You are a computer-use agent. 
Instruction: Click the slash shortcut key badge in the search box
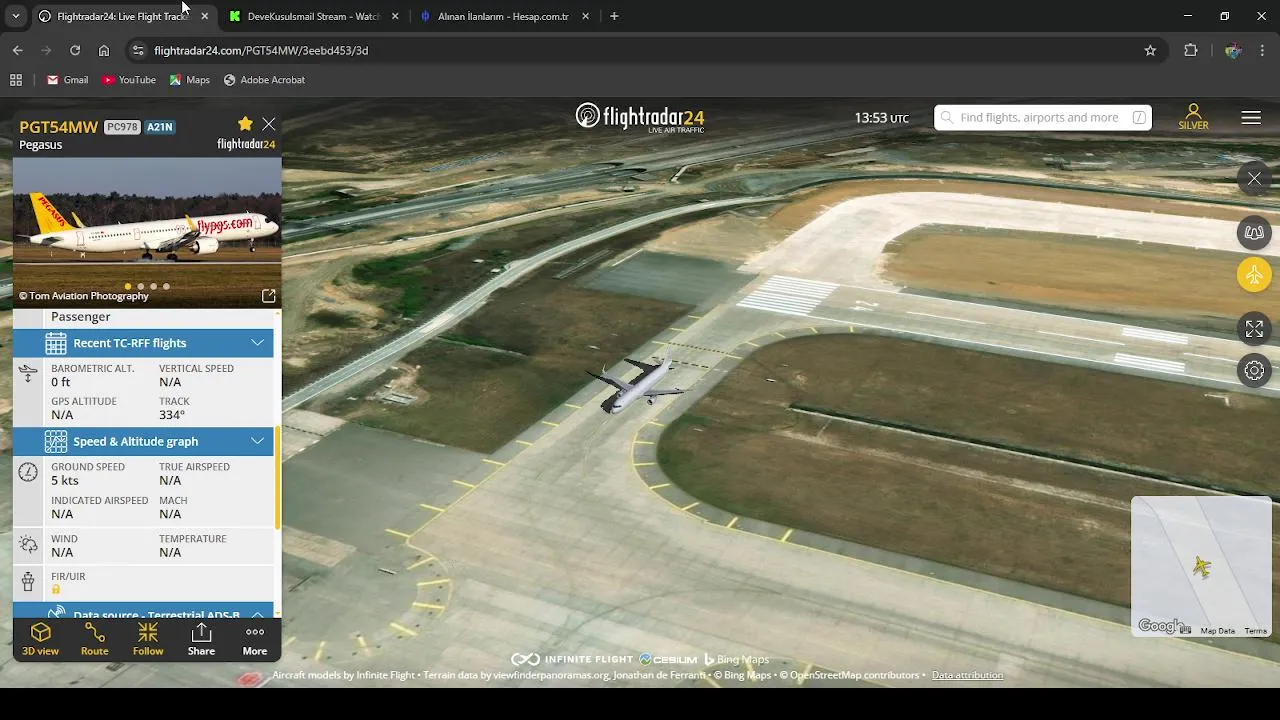coord(1139,117)
